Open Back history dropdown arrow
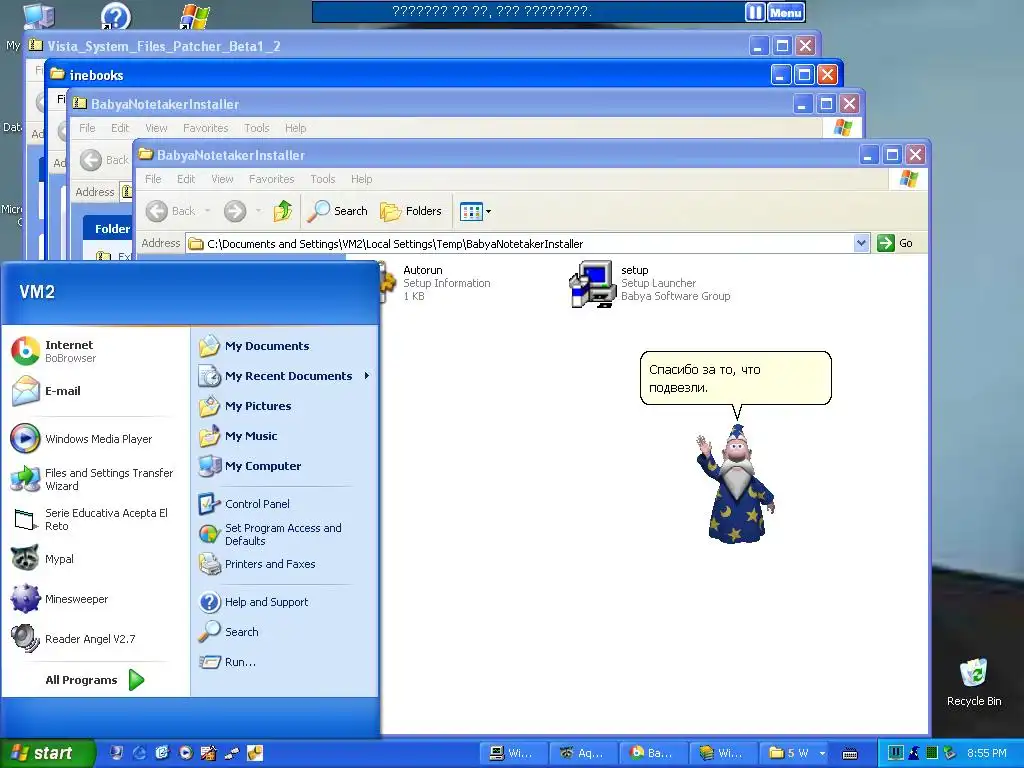This screenshot has height=768, width=1024. [x=208, y=211]
